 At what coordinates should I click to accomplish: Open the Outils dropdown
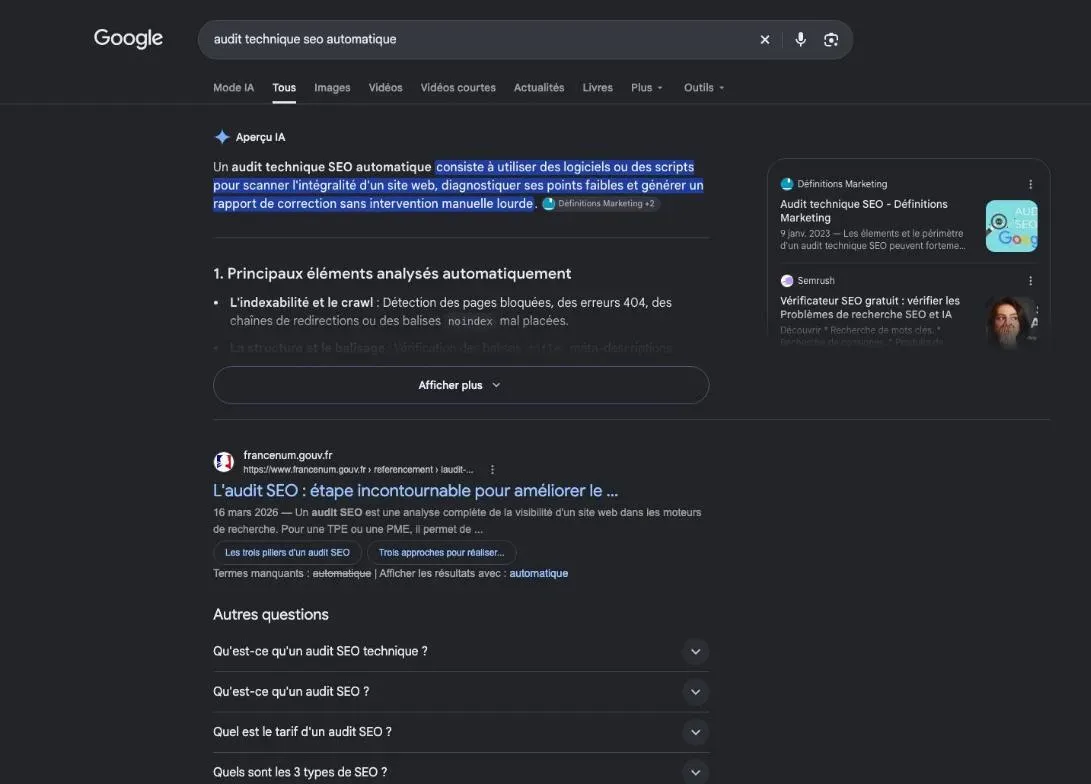[x=703, y=88]
